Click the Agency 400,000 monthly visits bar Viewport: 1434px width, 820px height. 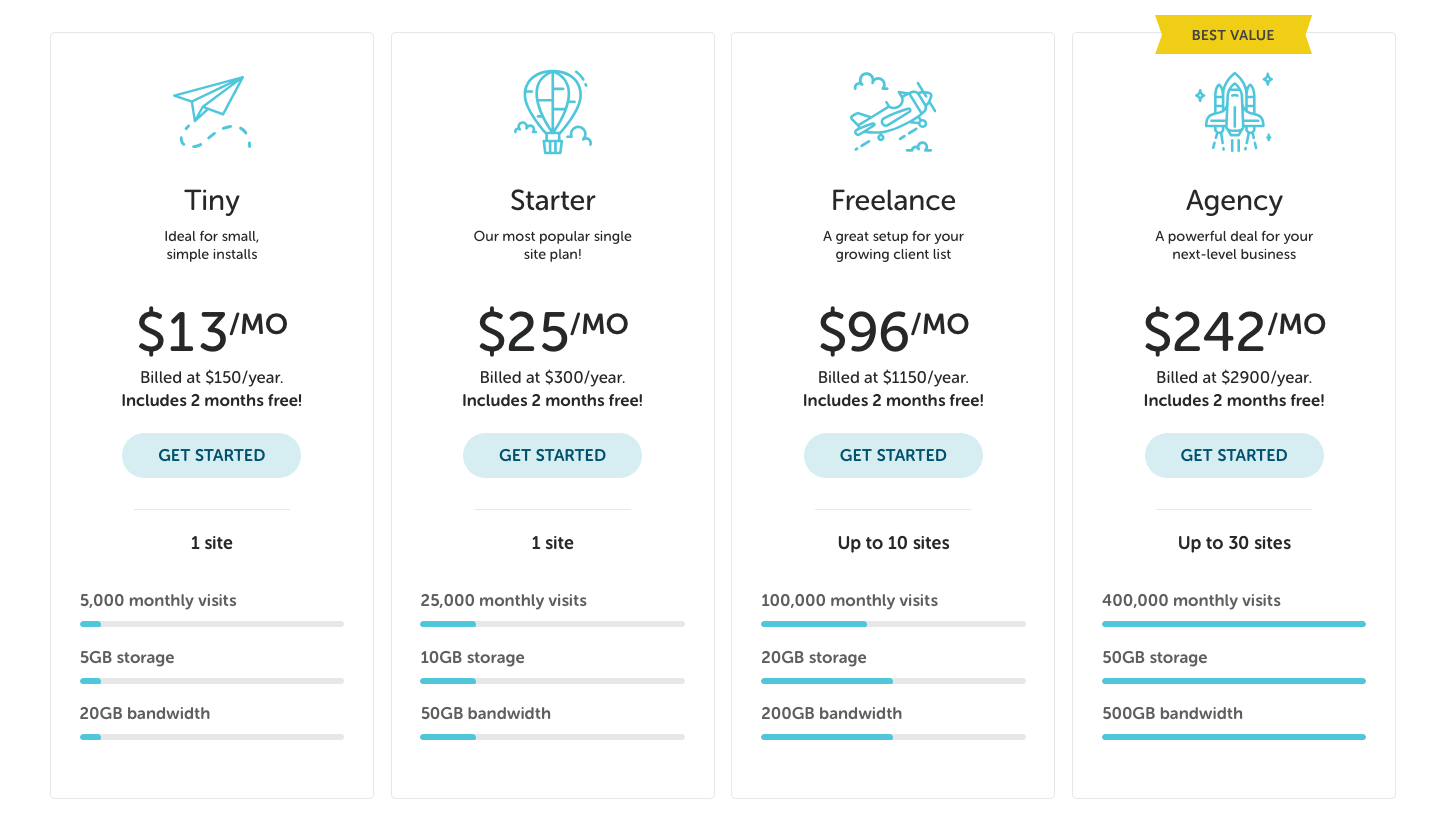click(1233, 624)
